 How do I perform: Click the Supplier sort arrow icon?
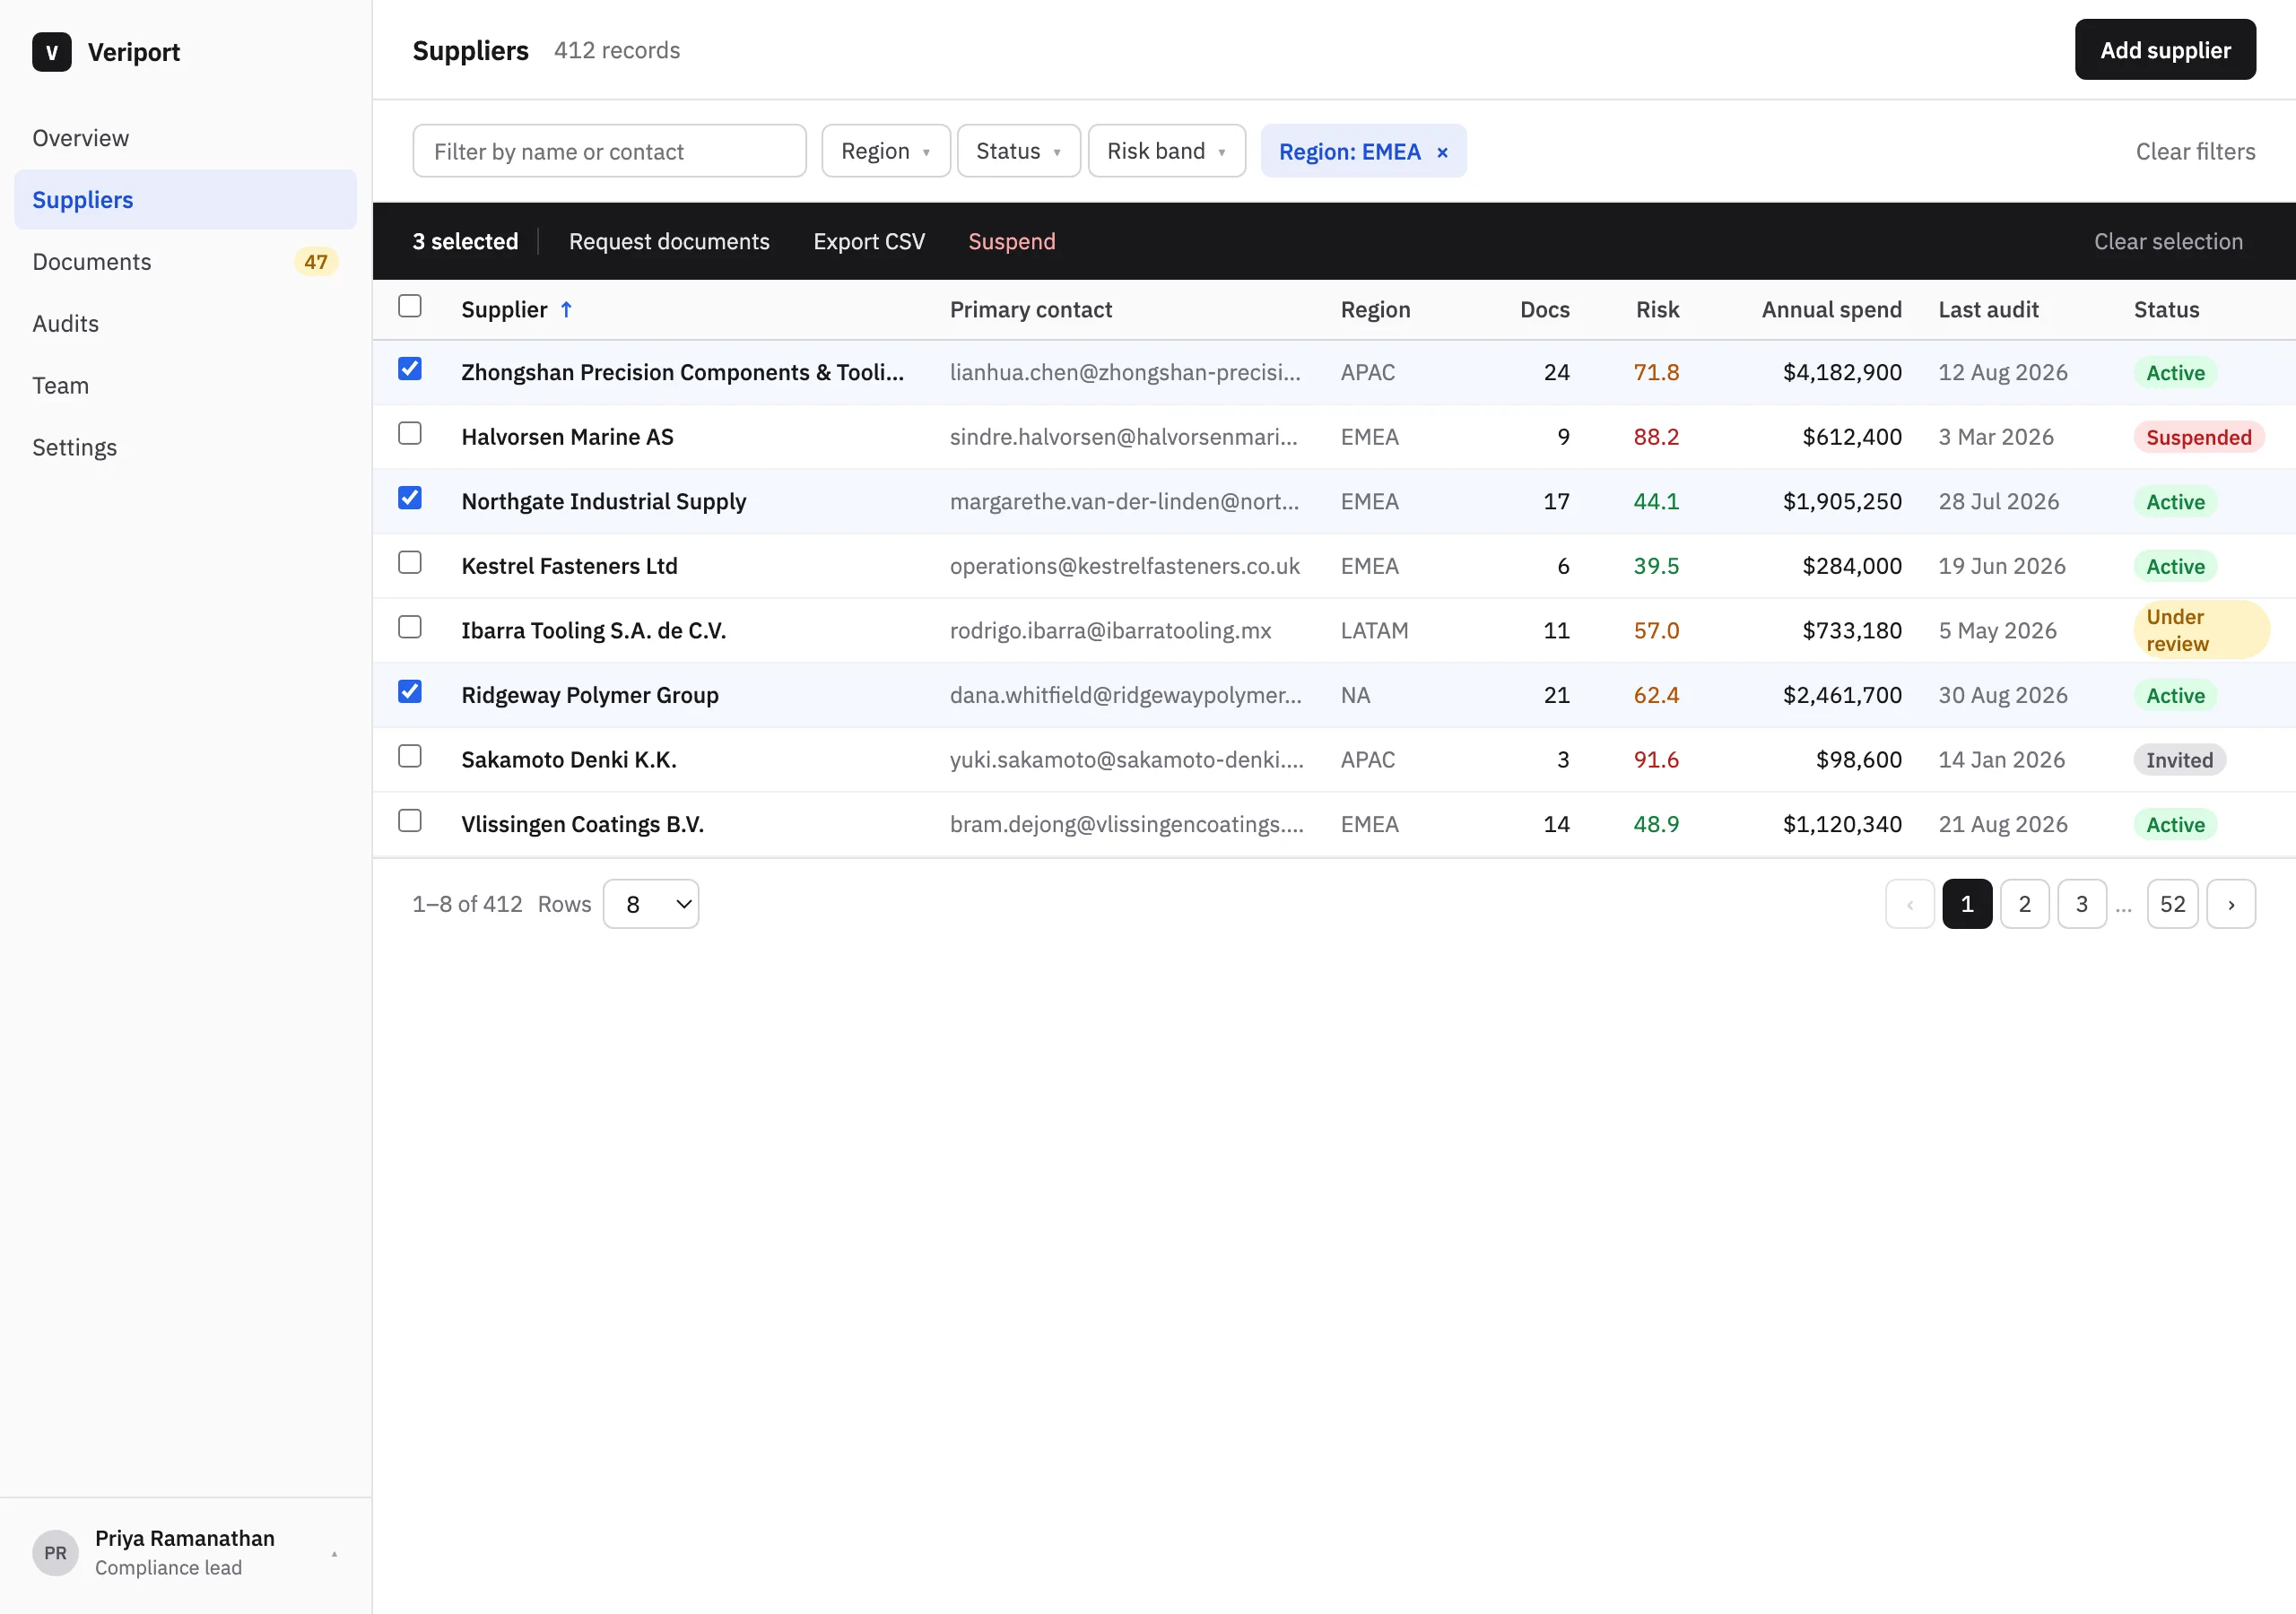pos(566,310)
